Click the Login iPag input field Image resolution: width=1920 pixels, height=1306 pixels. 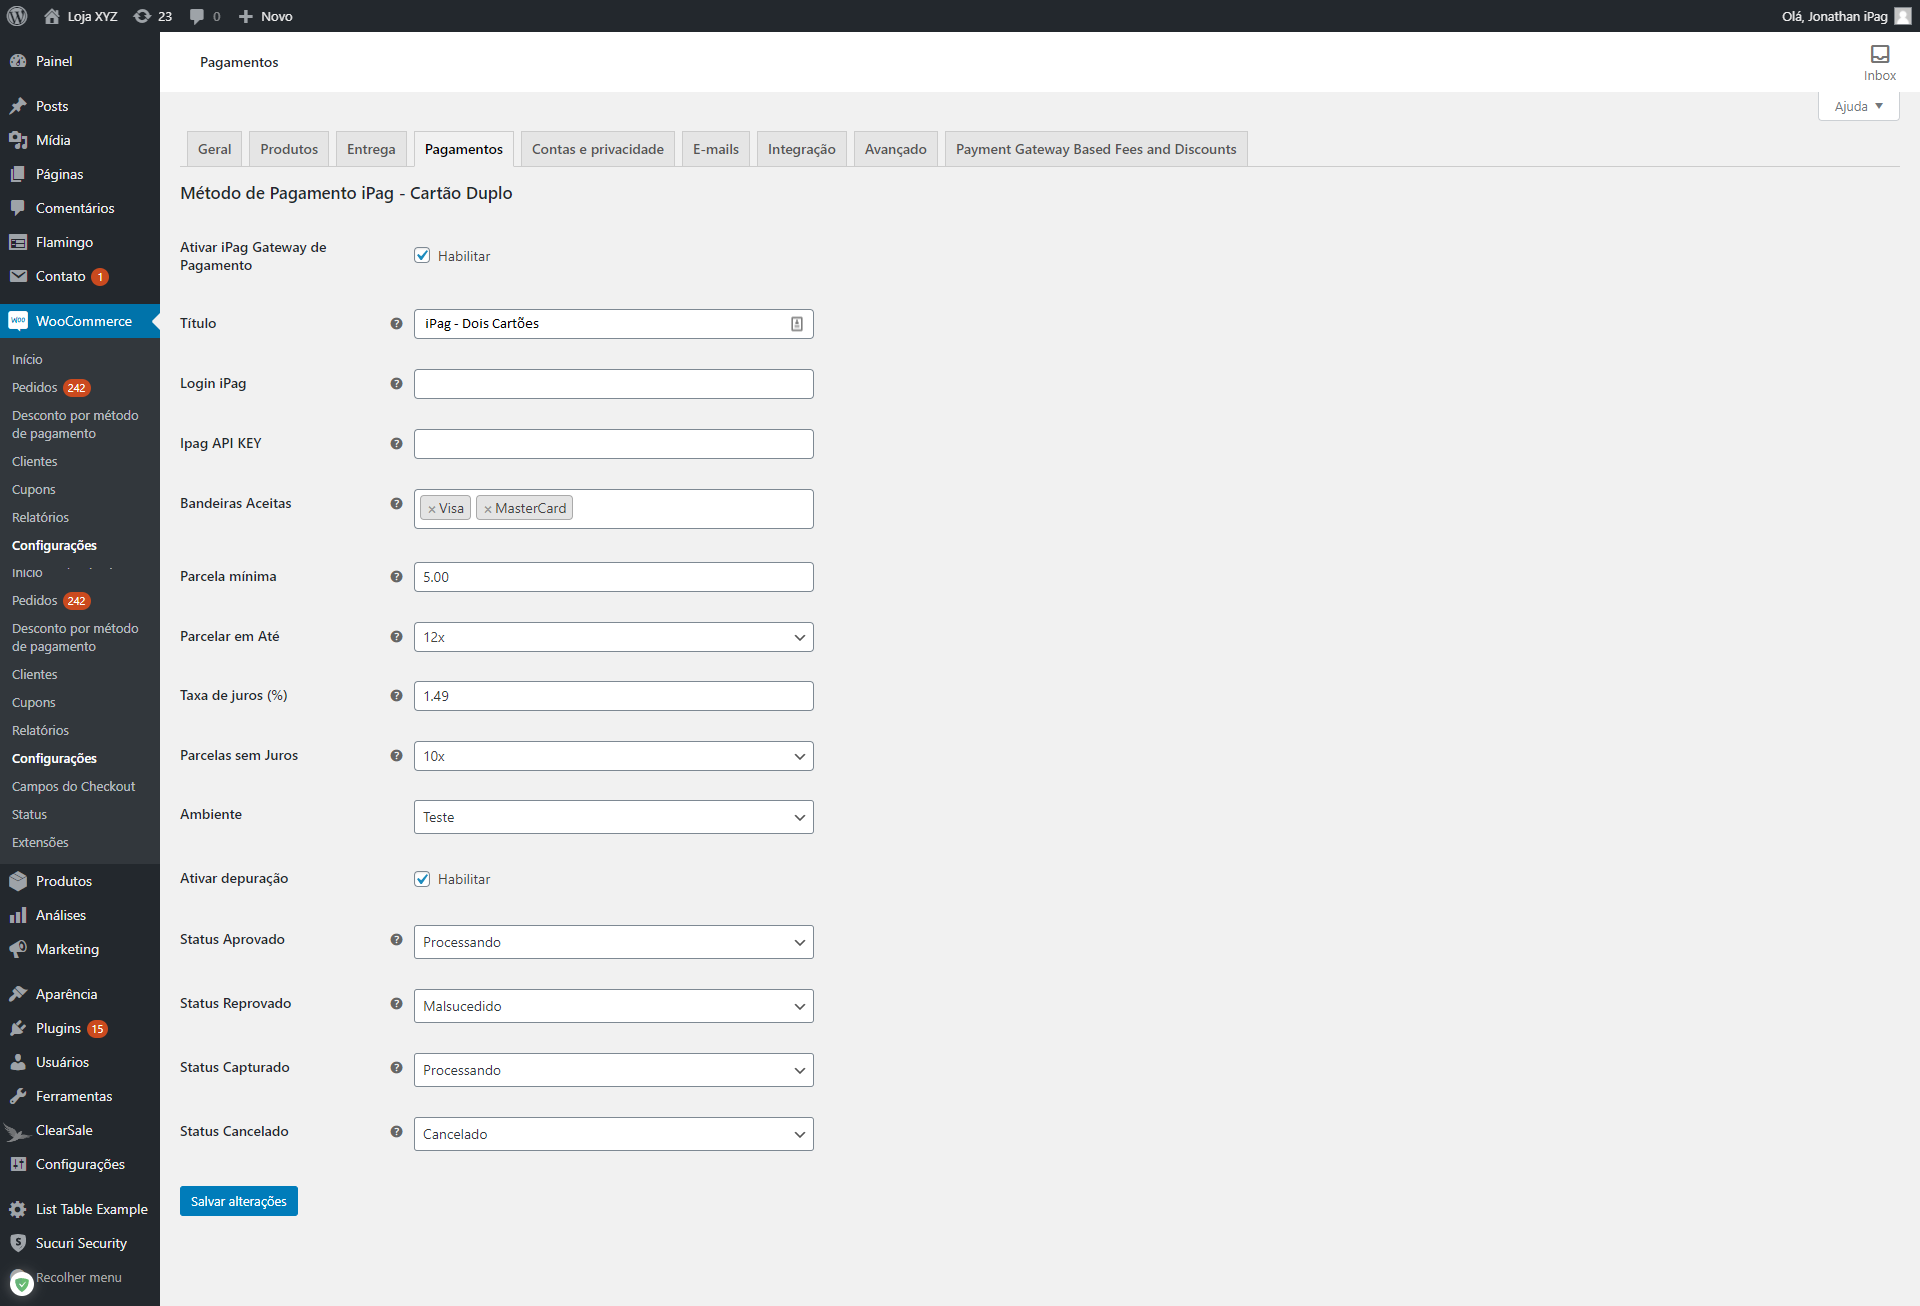613,384
